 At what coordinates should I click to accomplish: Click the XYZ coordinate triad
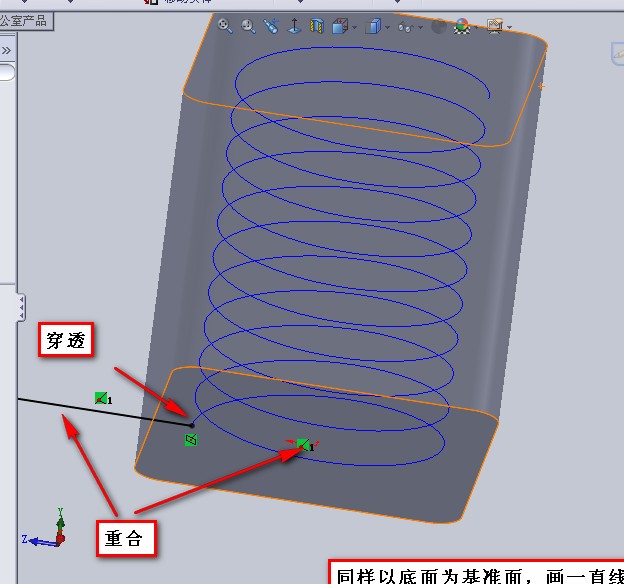tap(45, 528)
